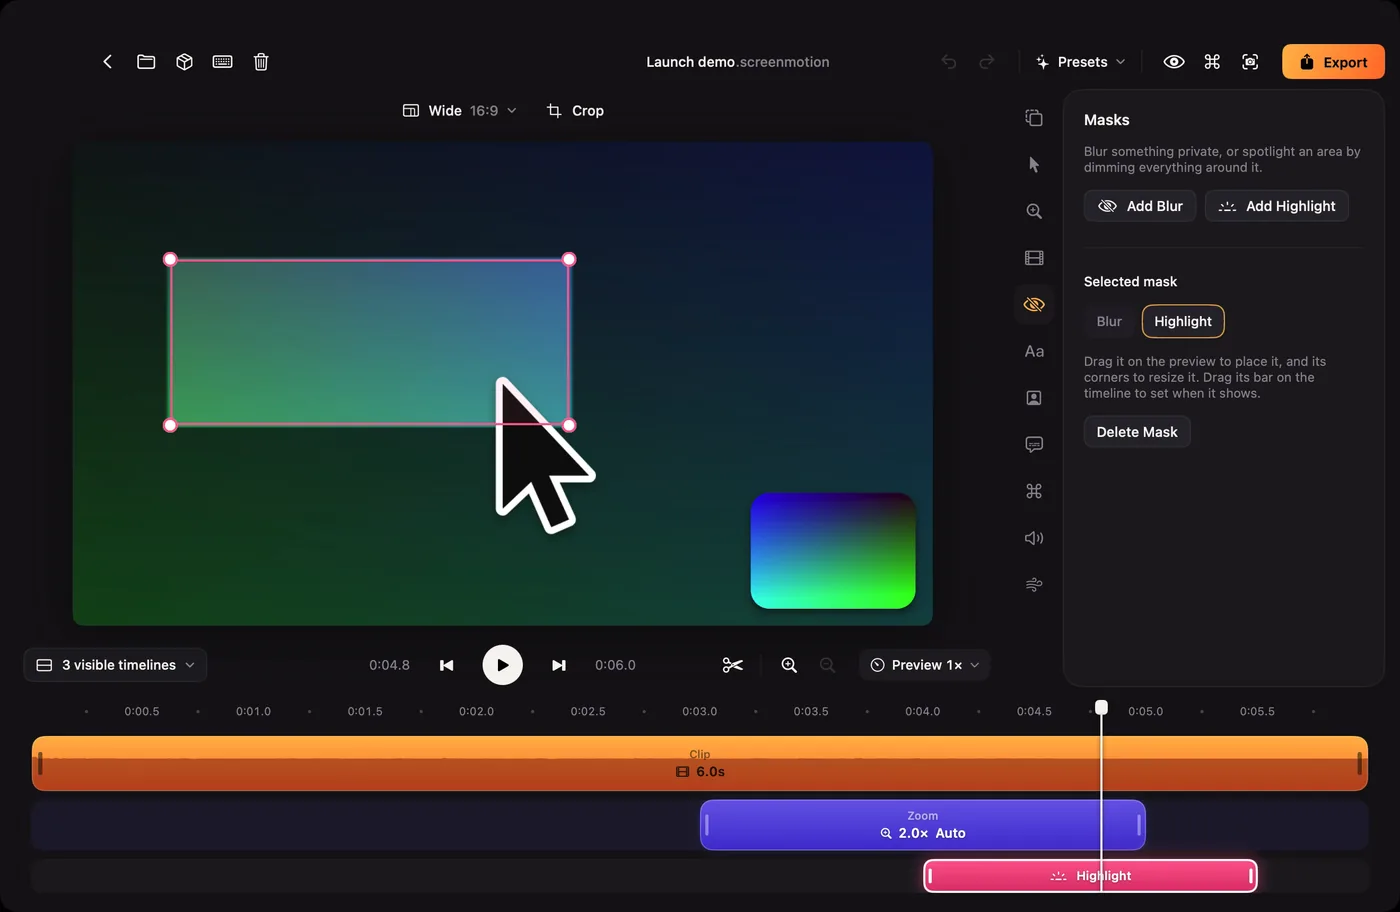The width and height of the screenshot is (1400, 912).
Task: Delete project with trash icon
Action: [x=261, y=62]
